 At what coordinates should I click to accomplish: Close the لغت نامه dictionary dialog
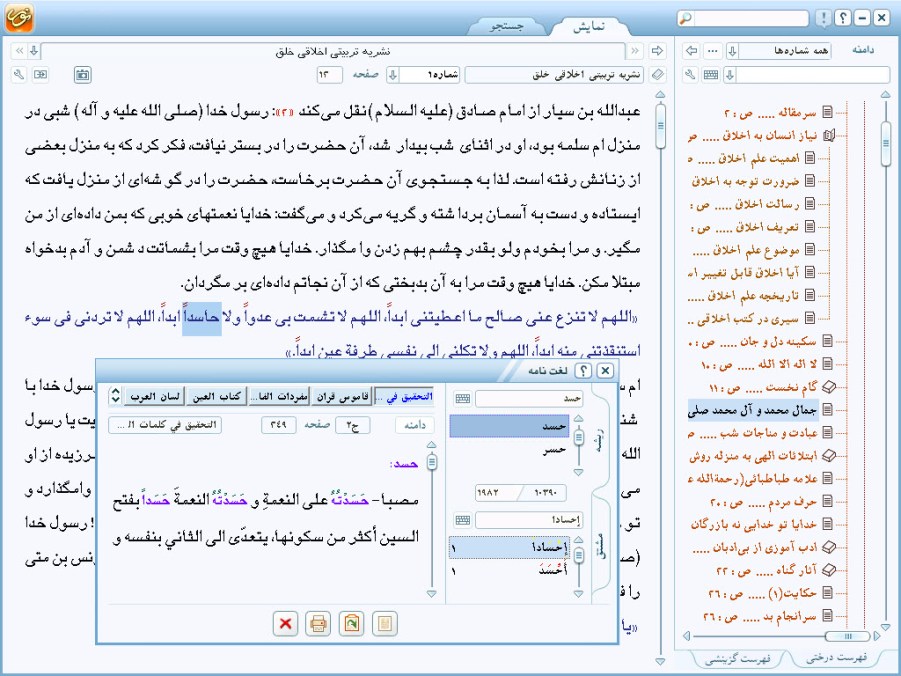click(605, 371)
